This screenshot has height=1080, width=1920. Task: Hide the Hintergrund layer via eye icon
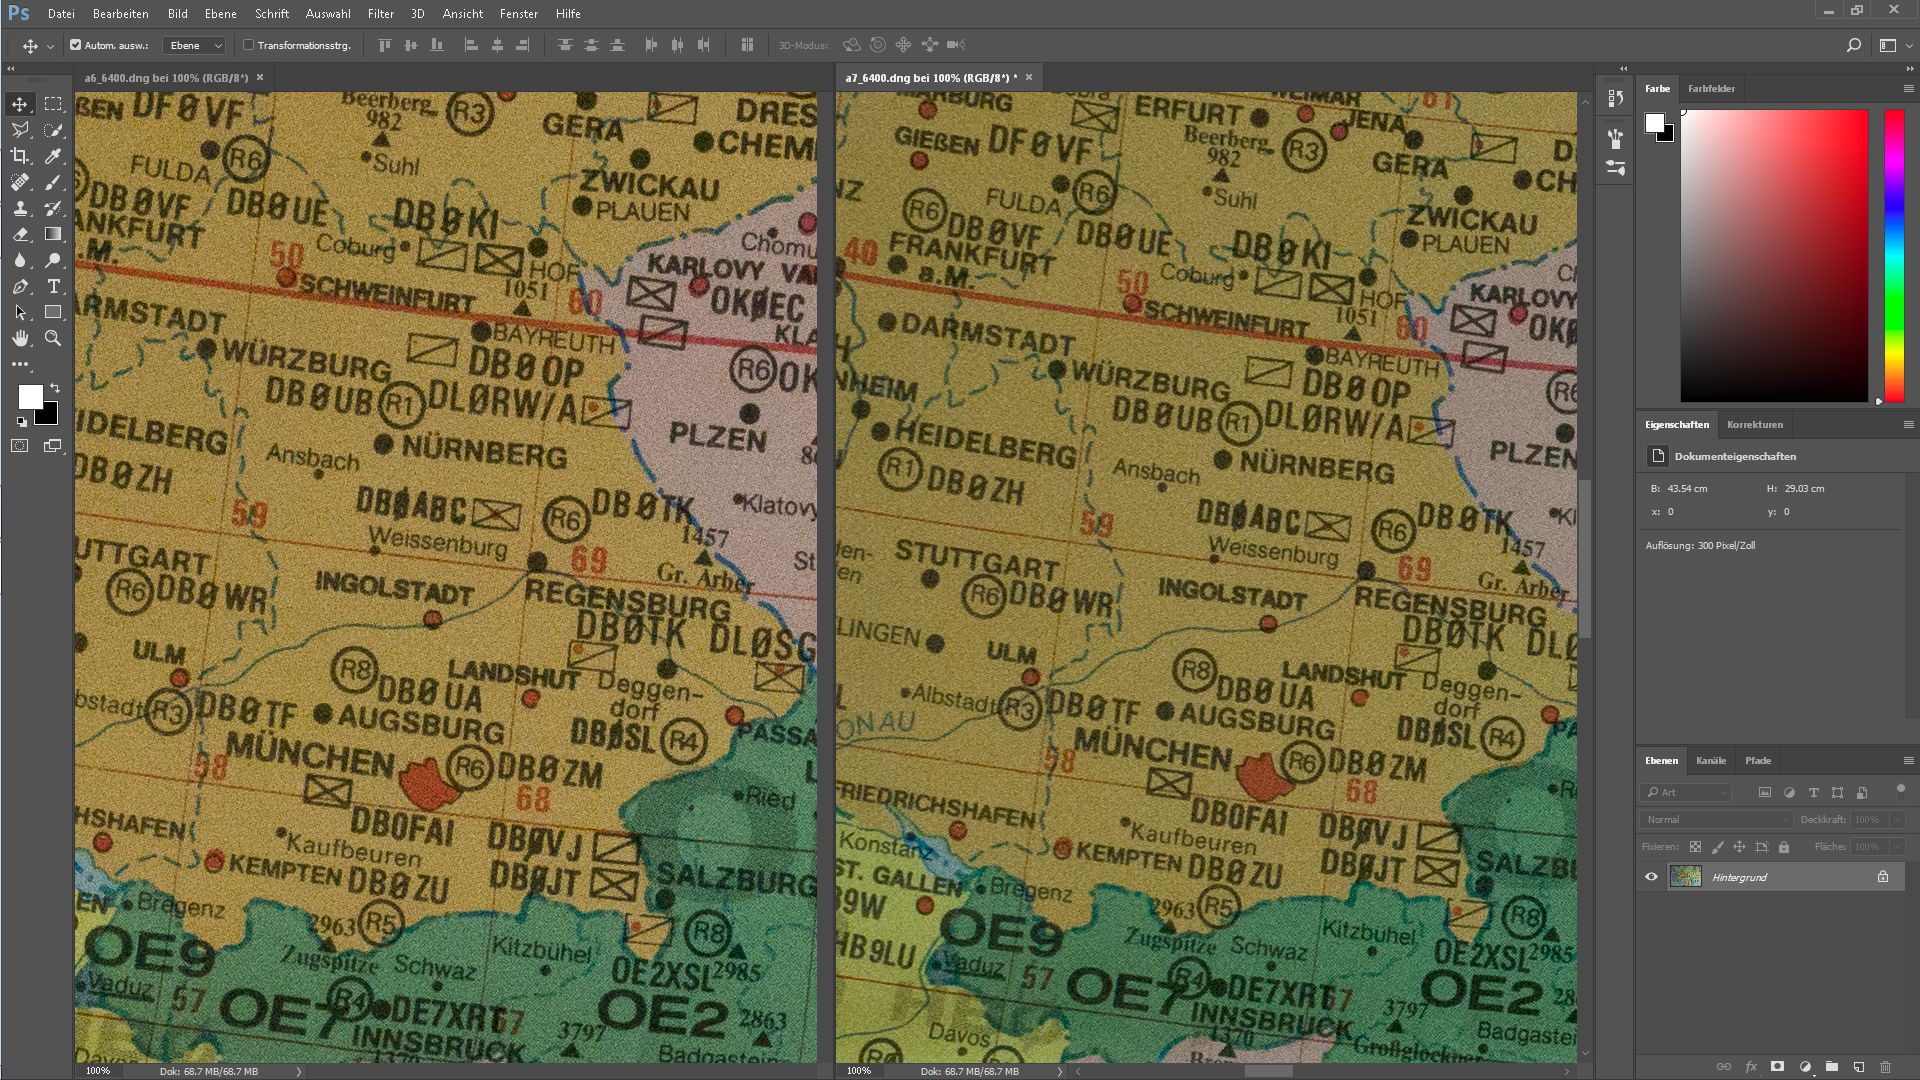click(x=1651, y=877)
